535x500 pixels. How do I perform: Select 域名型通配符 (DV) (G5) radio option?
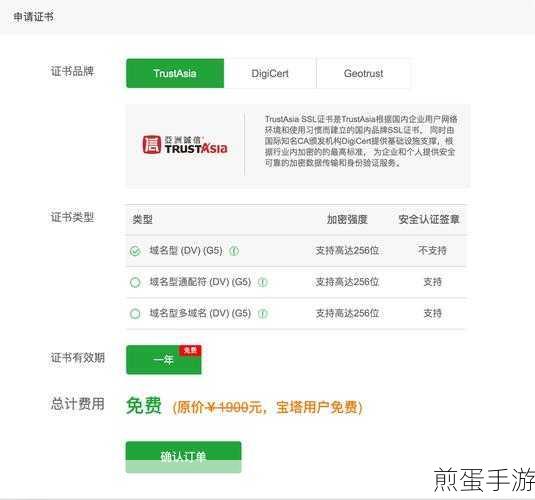coord(135,282)
